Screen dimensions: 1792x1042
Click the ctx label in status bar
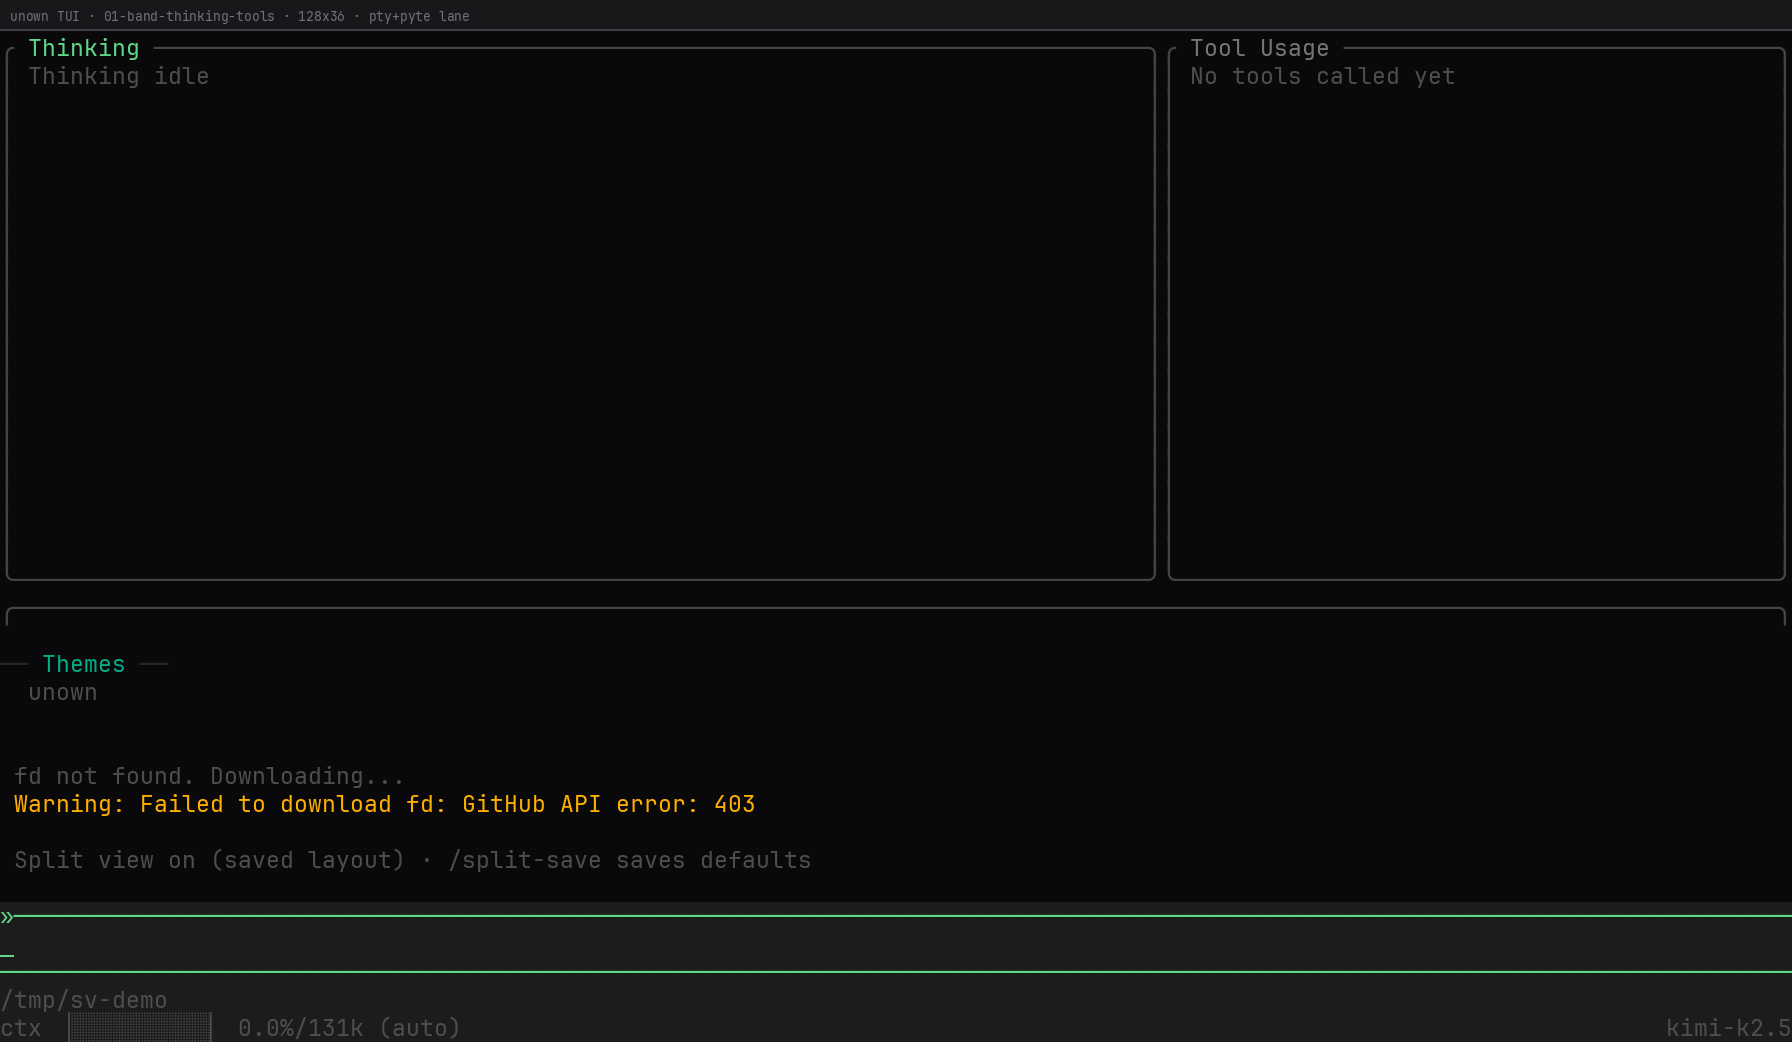pyautogui.click(x=21, y=1028)
